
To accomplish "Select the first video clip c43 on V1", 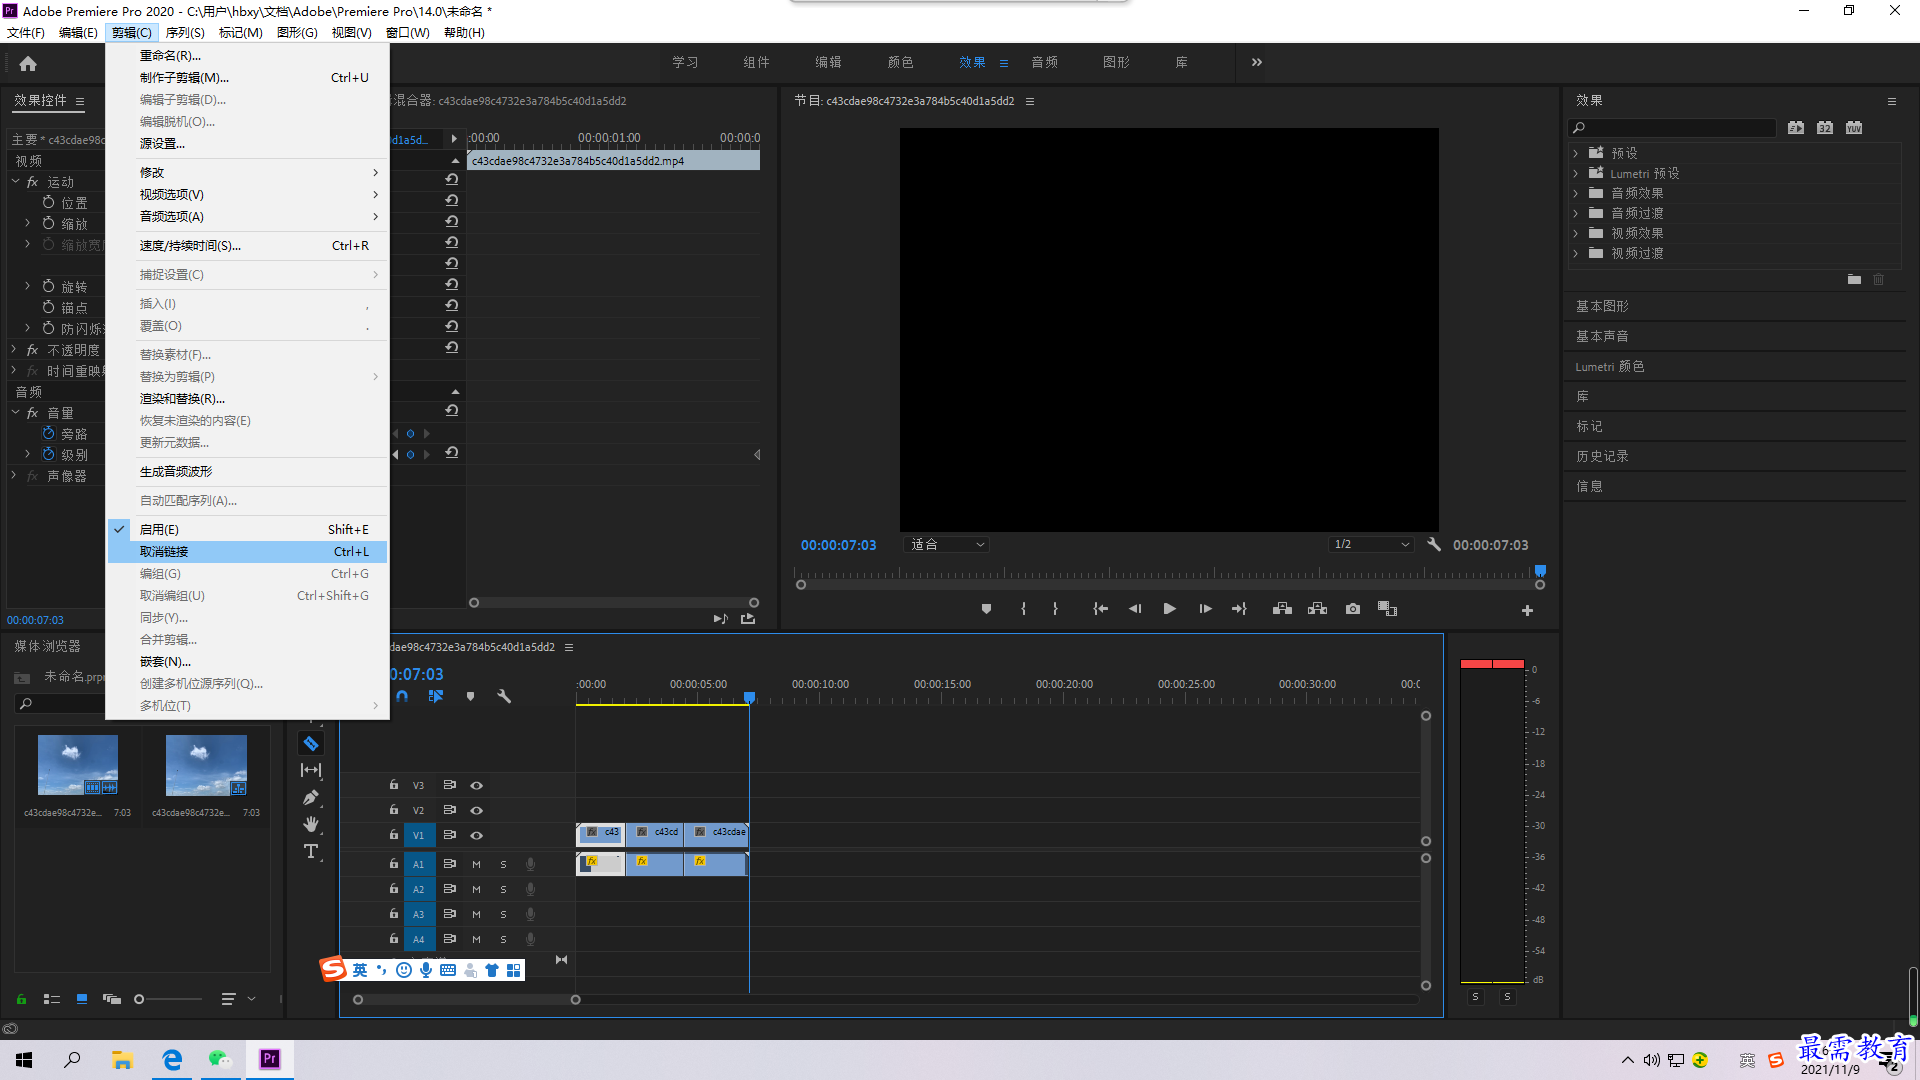I will [600, 833].
